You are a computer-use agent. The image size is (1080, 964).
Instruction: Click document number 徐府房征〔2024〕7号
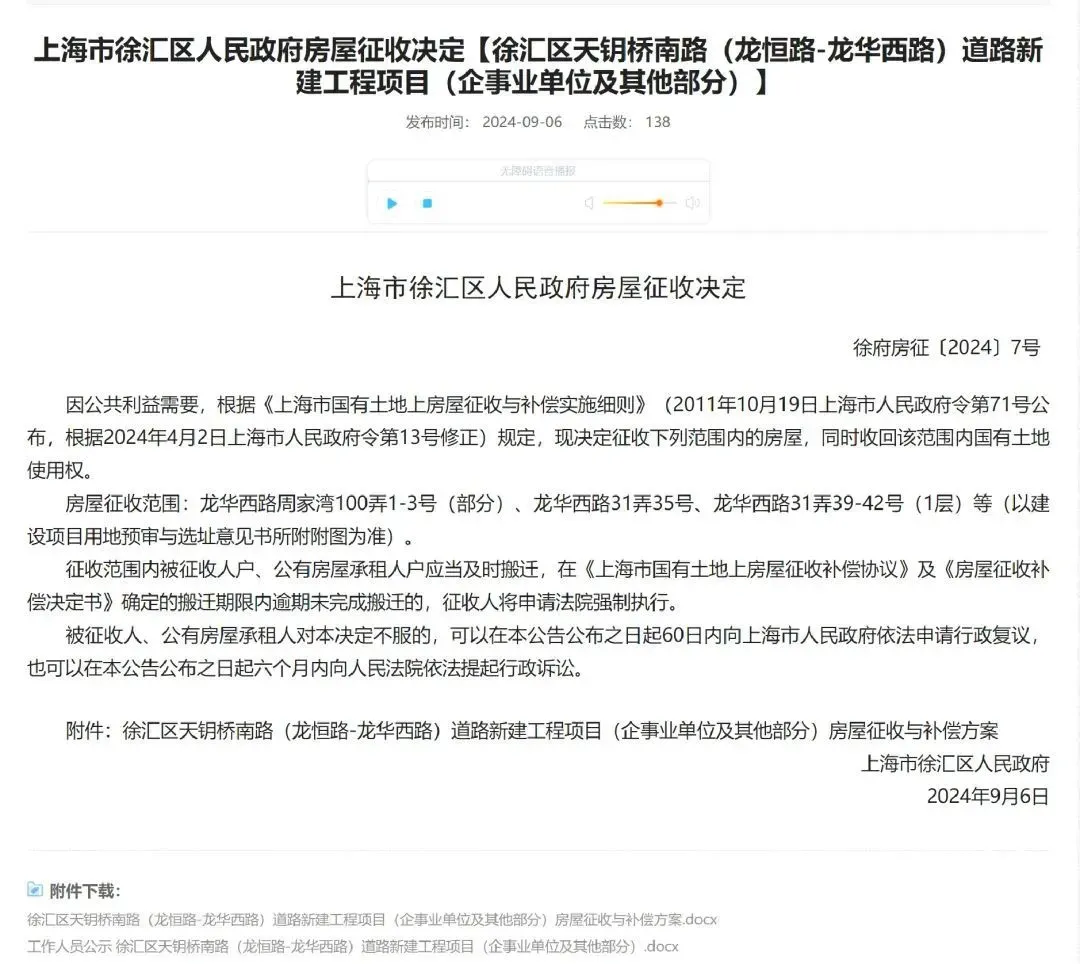pyautogui.click(x=946, y=348)
